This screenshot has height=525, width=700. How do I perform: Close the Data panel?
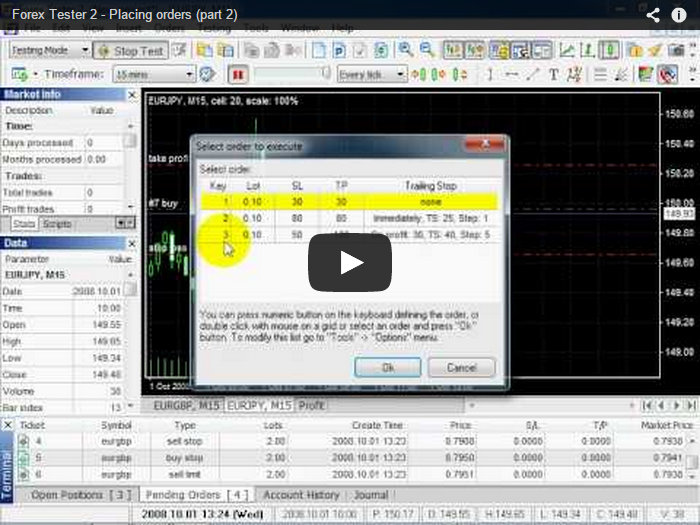tap(132, 243)
